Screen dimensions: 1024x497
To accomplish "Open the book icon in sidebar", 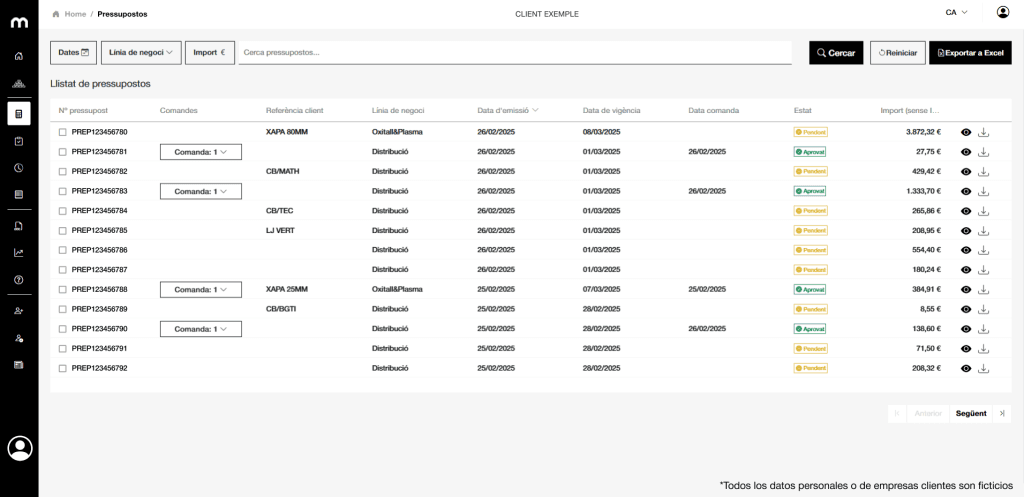I will coord(19,195).
